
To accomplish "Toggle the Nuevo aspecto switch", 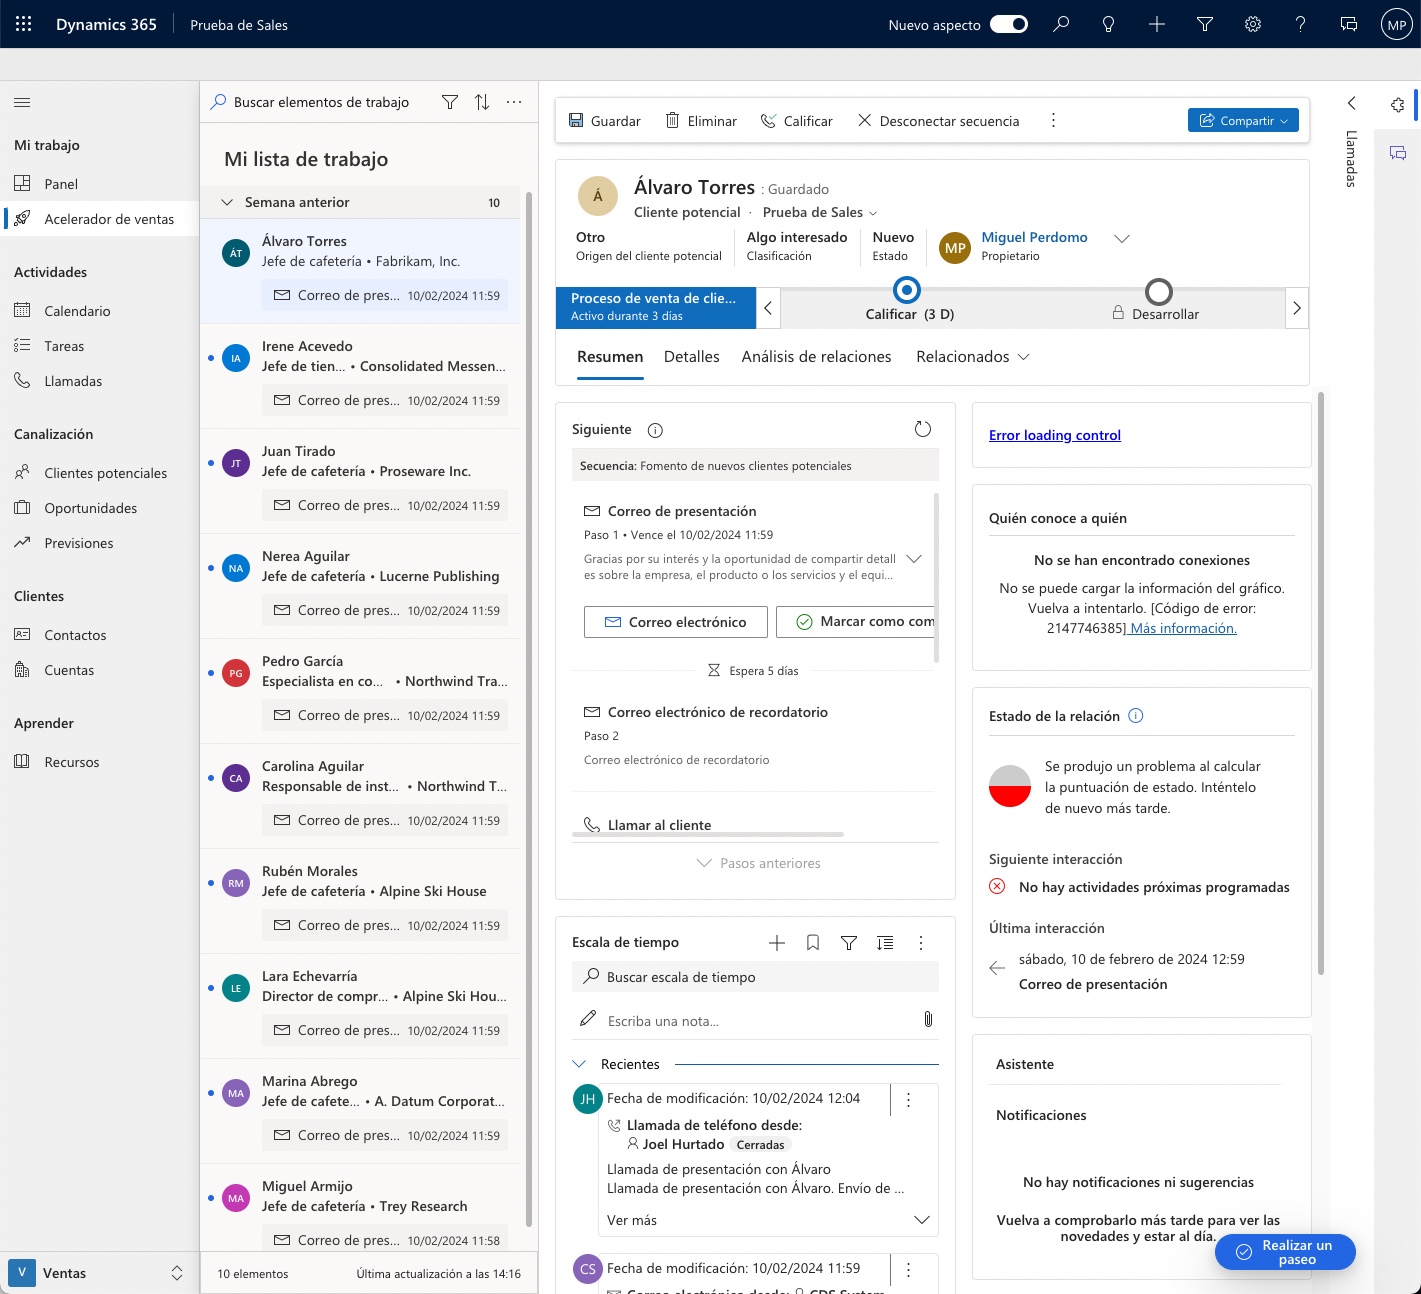I will (1009, 24).
